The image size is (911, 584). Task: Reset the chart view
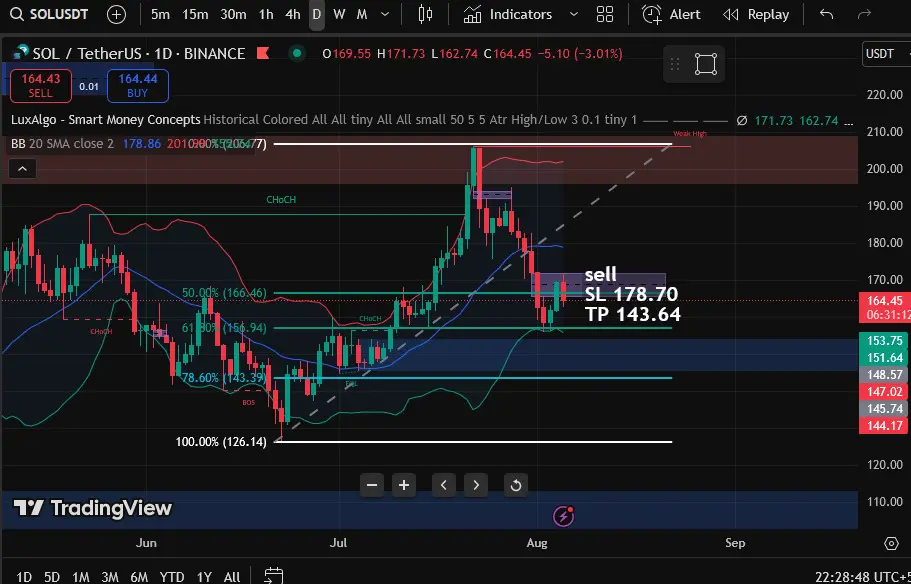coord(516,485)
